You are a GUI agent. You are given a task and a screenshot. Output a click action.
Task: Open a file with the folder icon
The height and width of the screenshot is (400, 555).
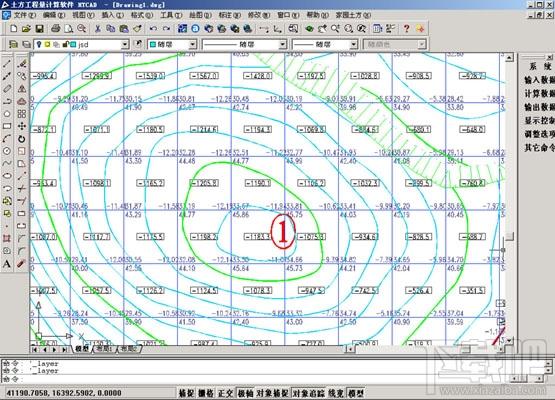(26, 29)
